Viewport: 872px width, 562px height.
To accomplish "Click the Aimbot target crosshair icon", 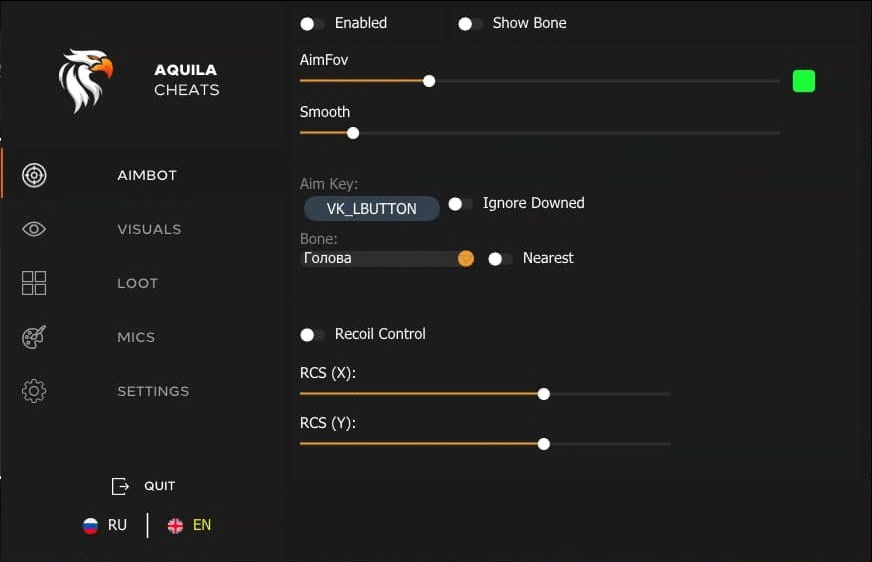I will point(34,175).
